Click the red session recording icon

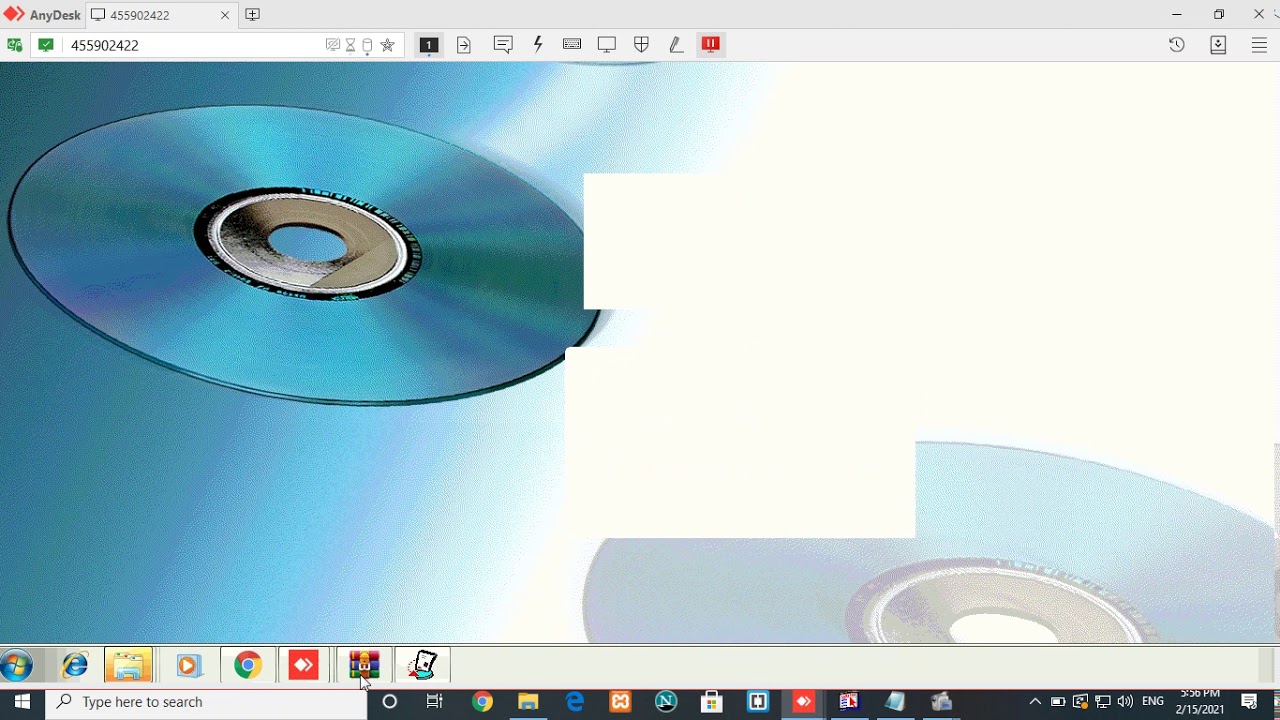point(711,44)
